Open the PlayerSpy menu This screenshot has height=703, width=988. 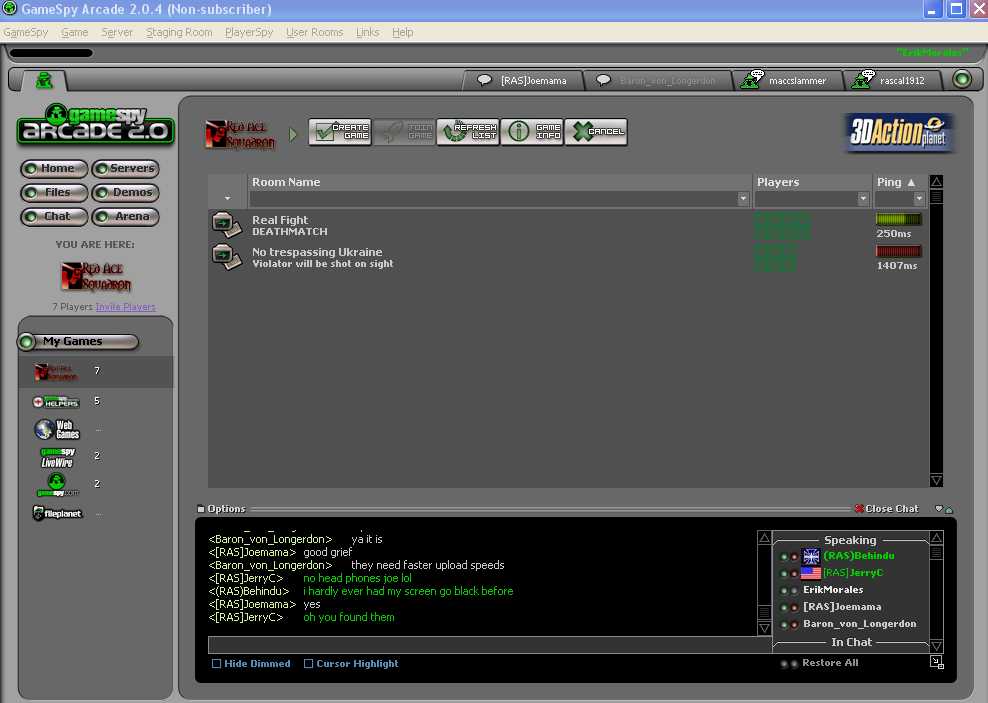[249, 32]
